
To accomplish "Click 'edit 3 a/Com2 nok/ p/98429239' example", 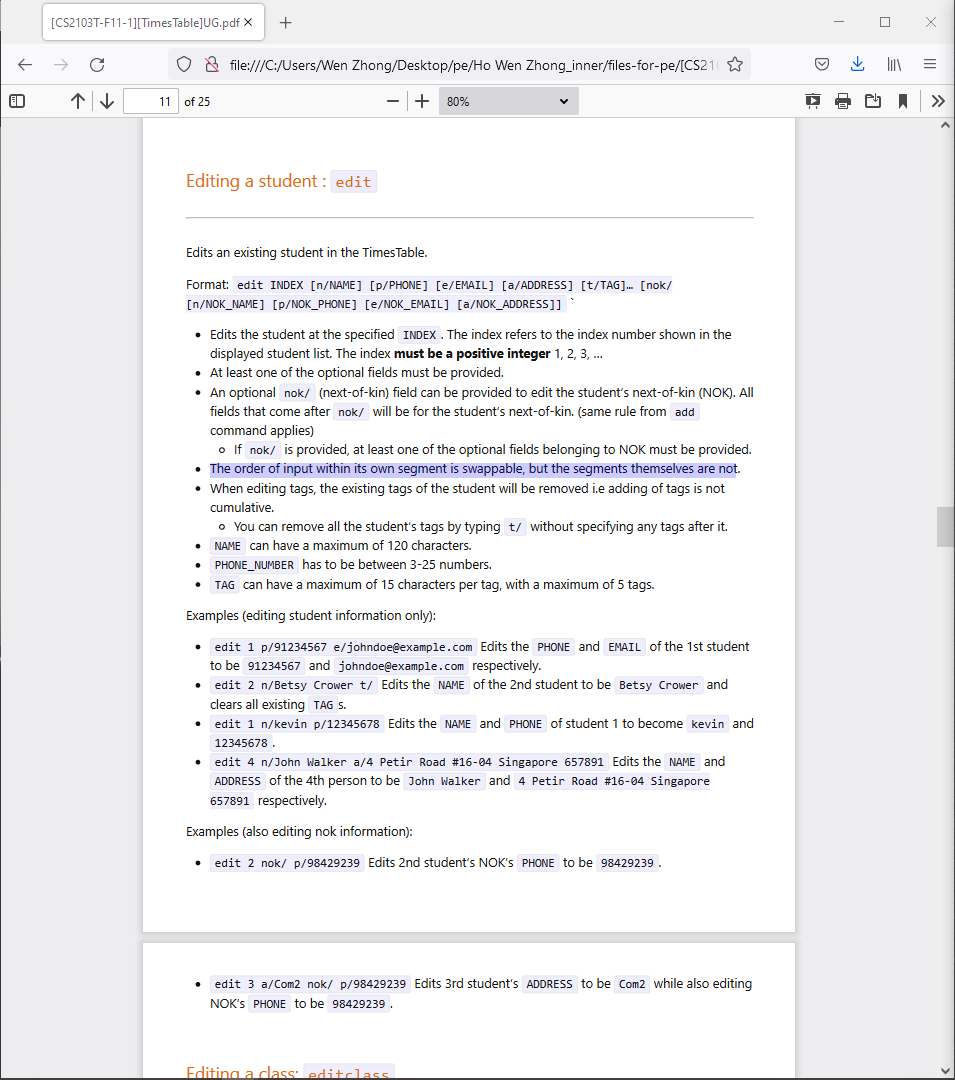I will tap(310, 984).
